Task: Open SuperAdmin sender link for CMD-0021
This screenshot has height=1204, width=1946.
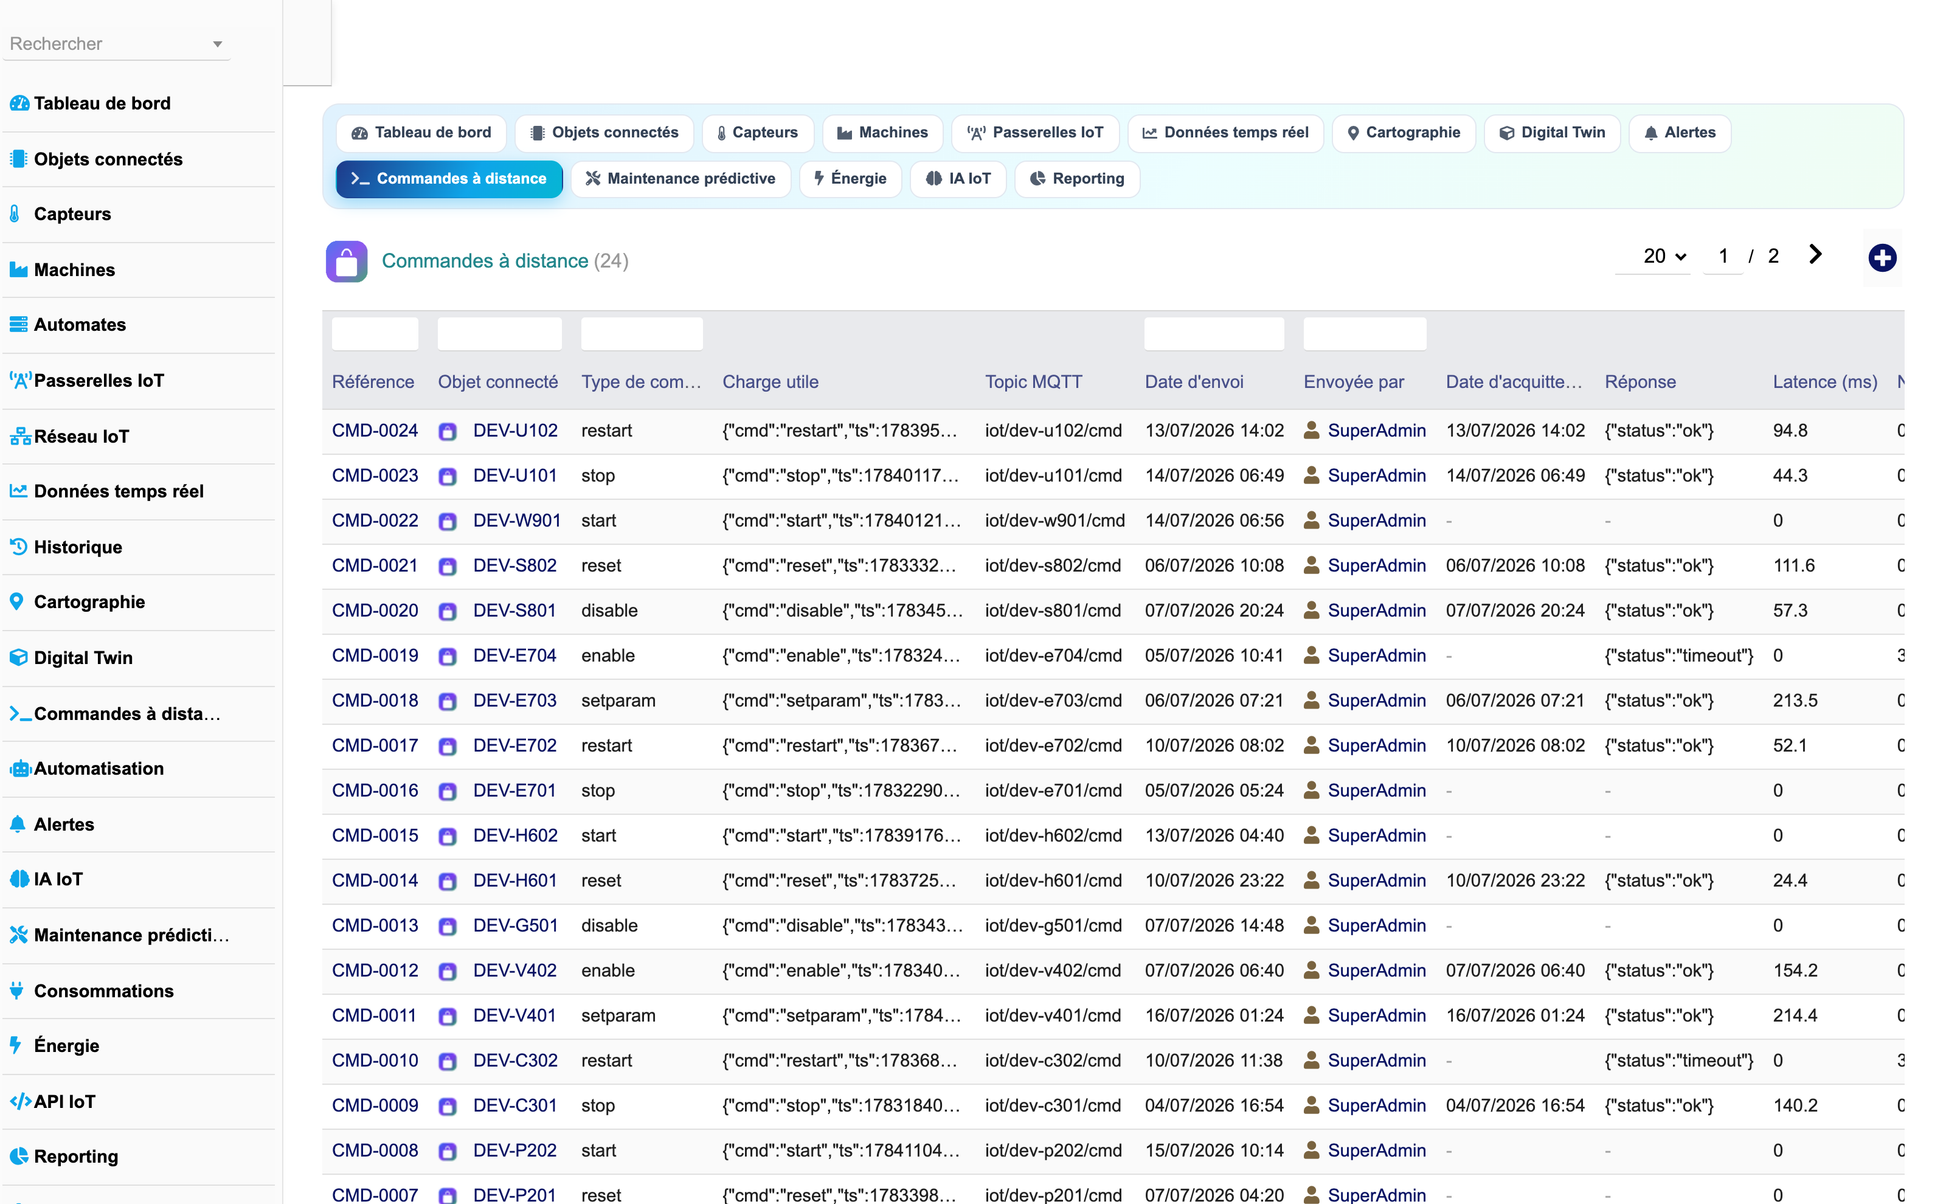Action: click(1377, 566)
